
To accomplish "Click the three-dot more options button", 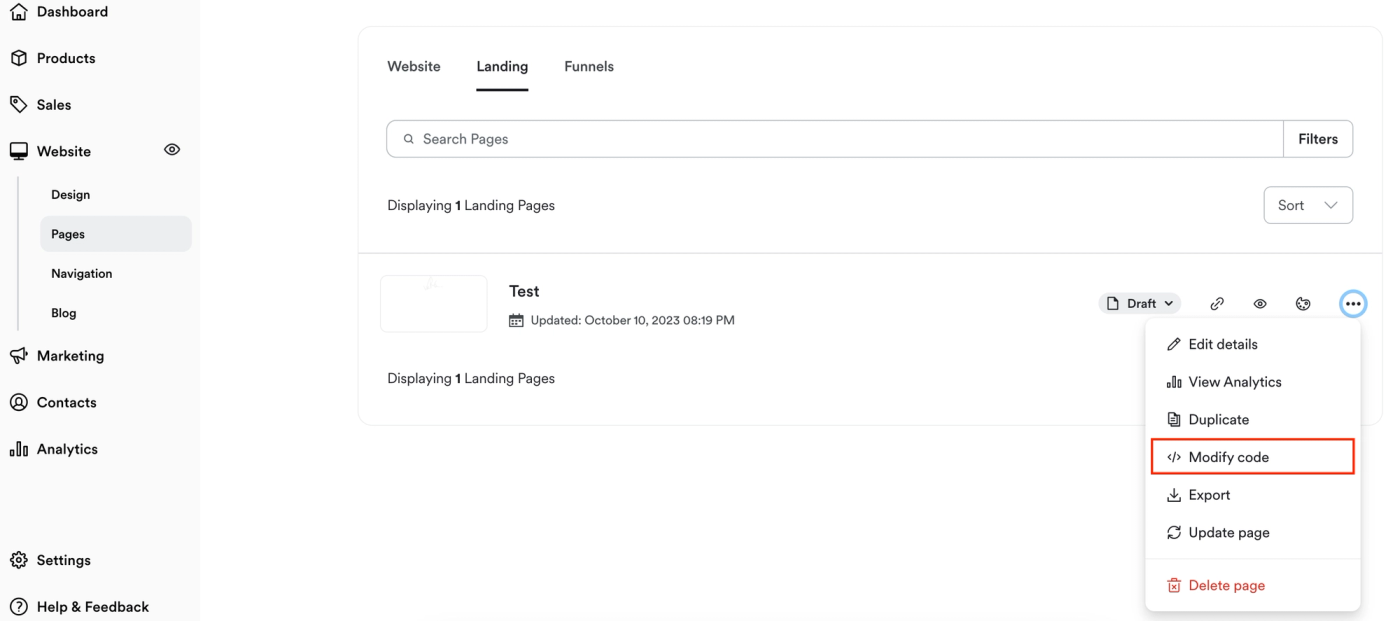I will (x=1353, y=304).
